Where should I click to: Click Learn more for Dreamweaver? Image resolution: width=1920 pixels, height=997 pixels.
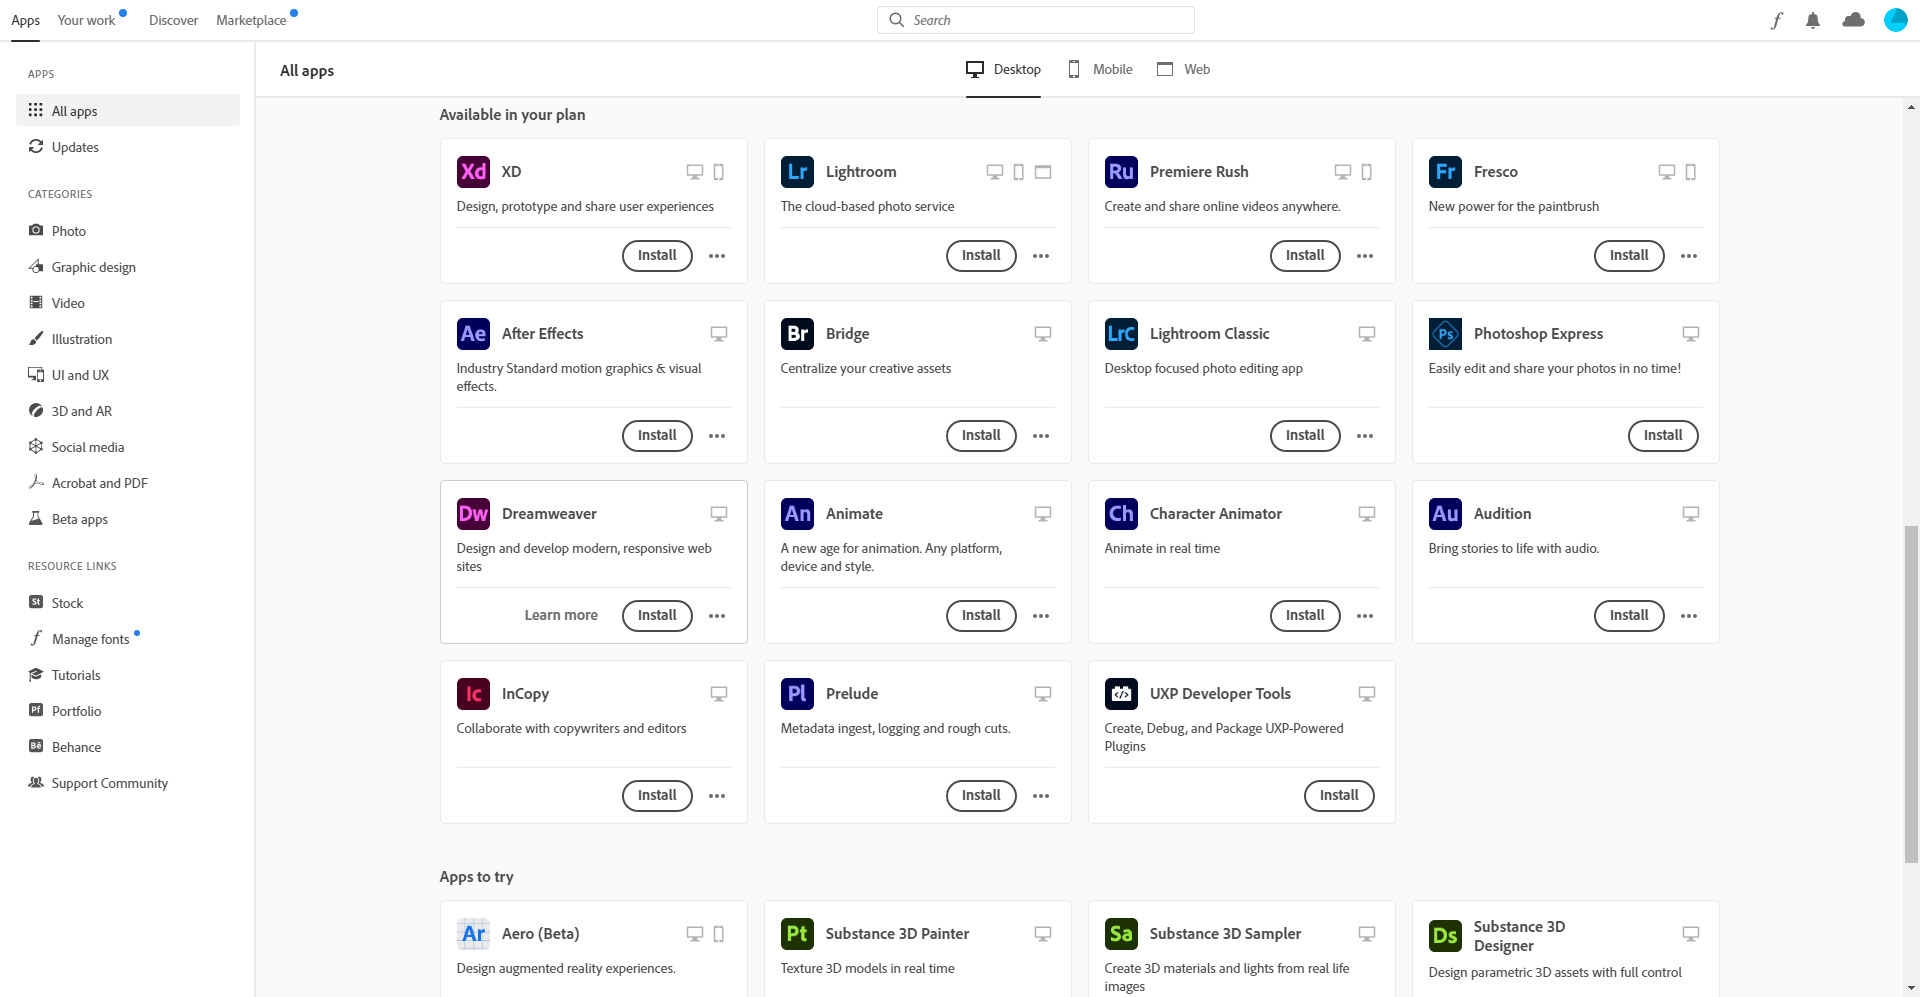point(561,616)
